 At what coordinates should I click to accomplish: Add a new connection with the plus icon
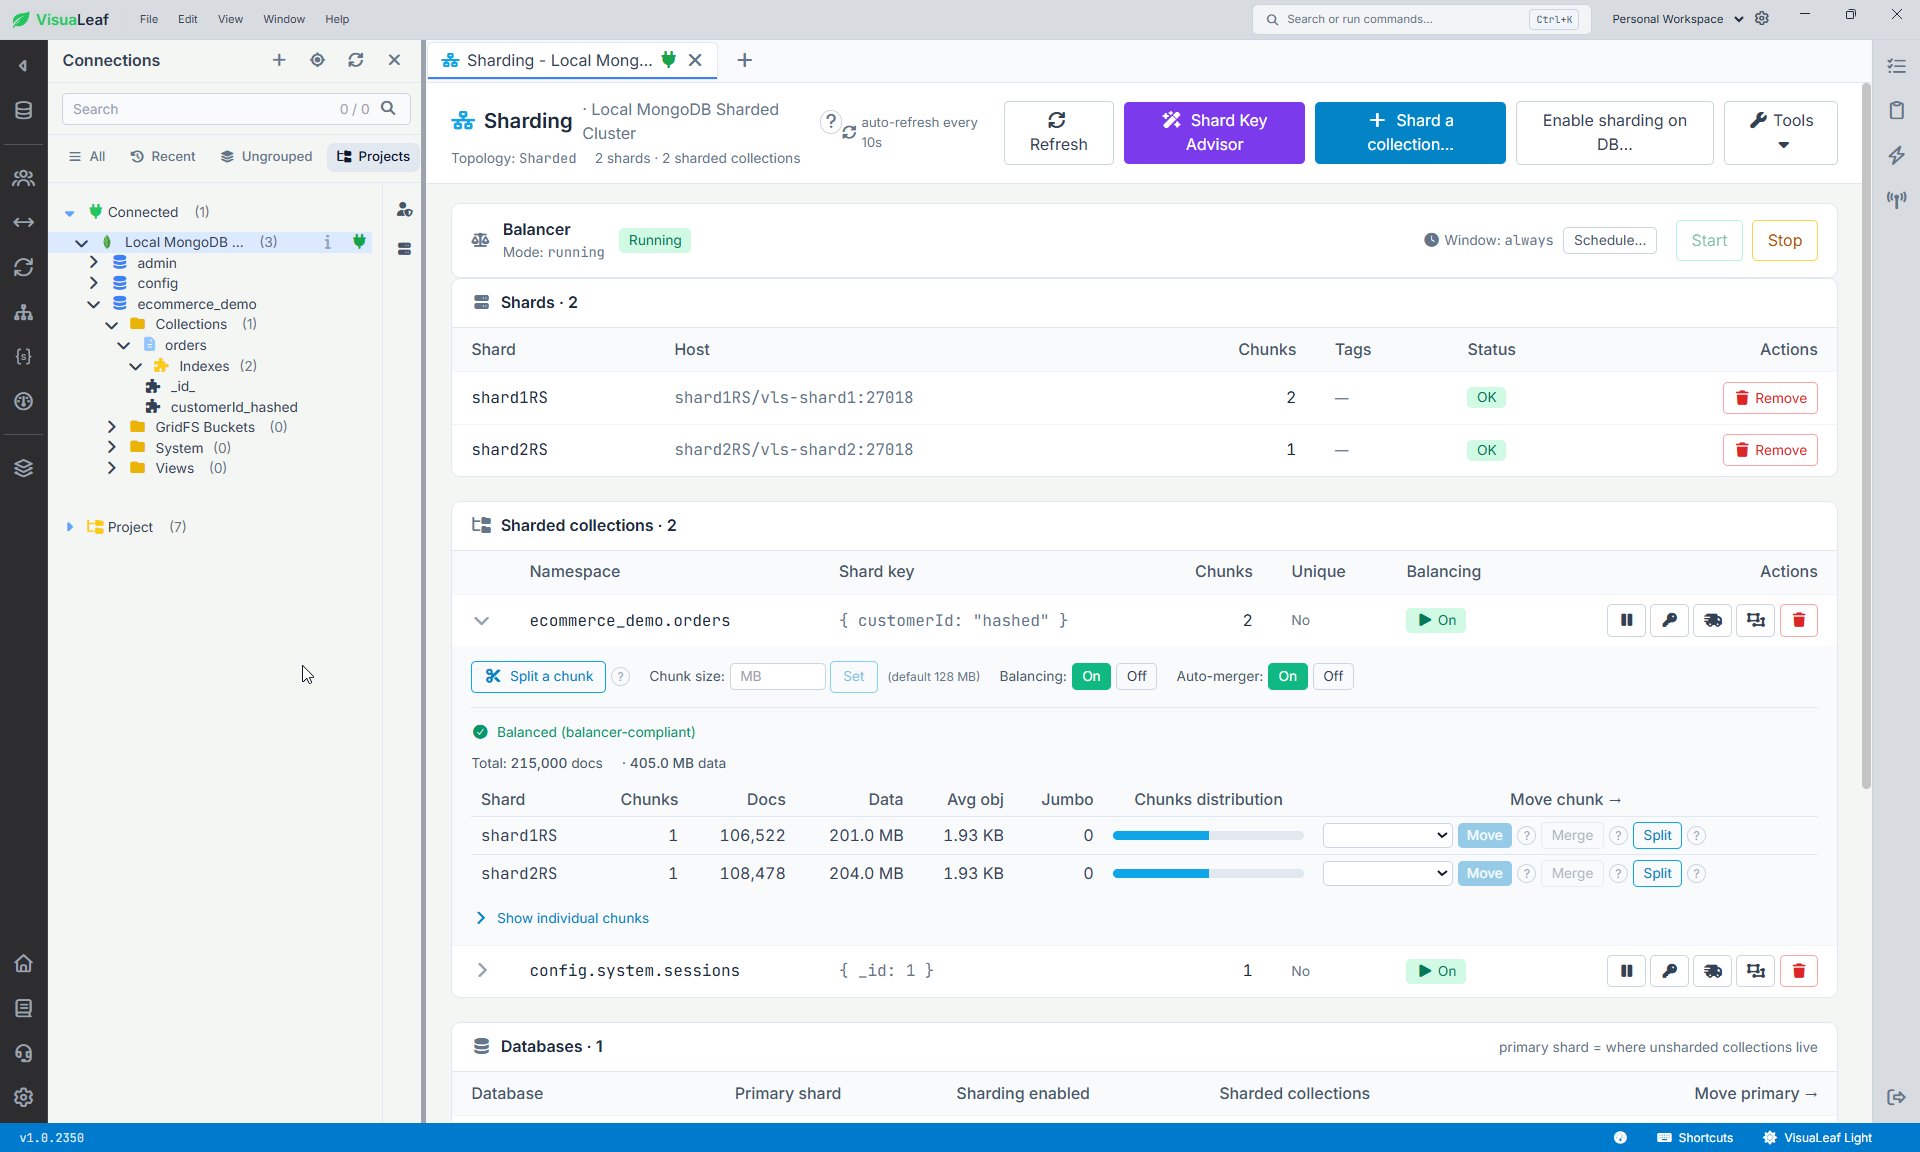point(279,60)
